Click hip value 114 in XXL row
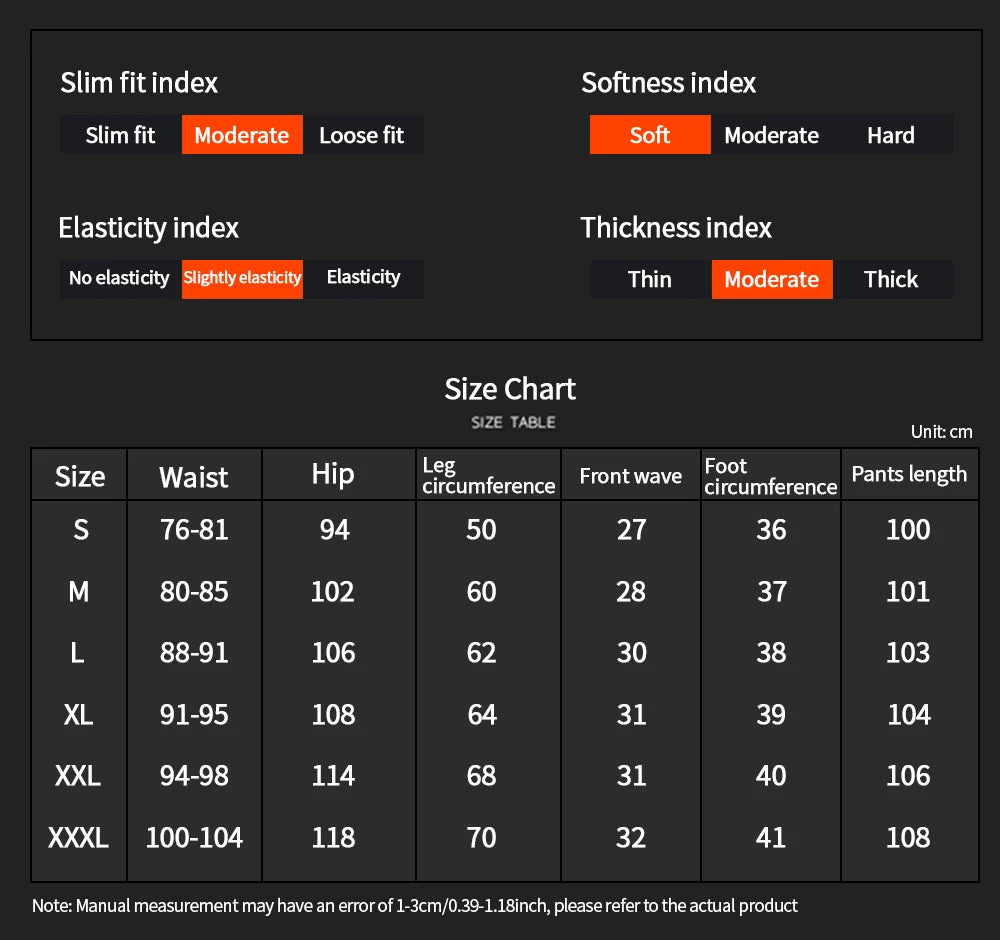 click(333, 775)
